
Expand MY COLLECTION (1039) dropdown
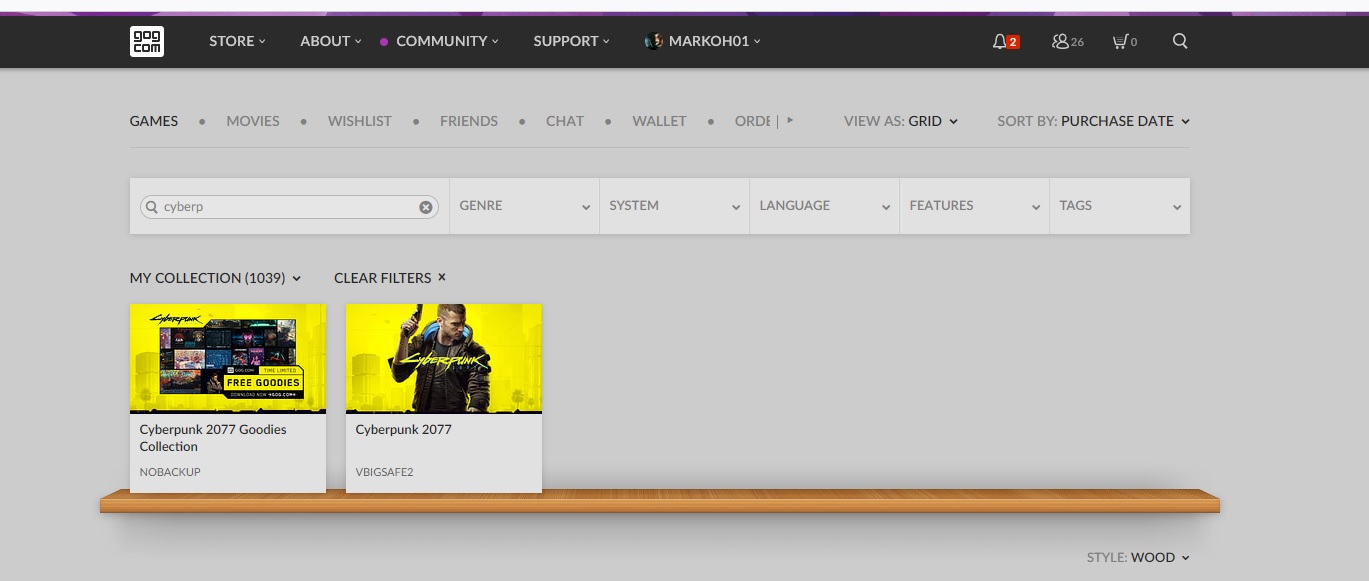coord(215,278)
